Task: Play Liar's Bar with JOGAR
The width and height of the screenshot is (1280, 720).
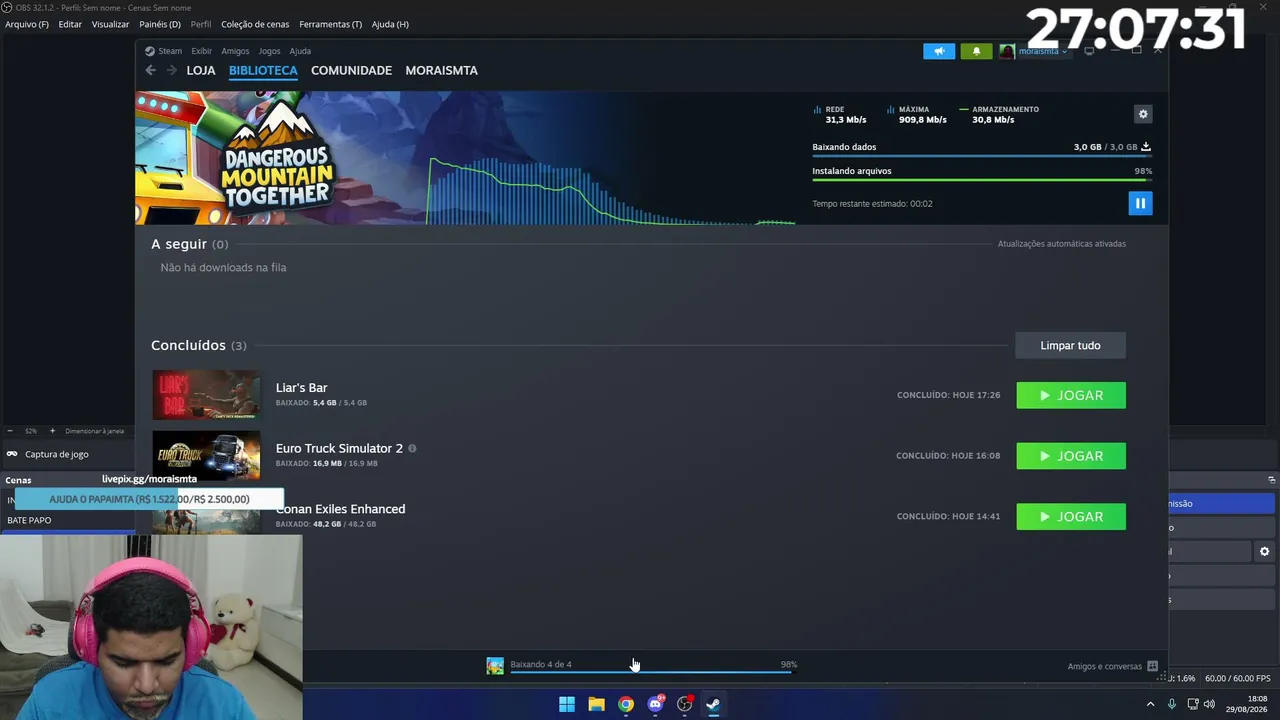Action: [x=1071, y=395]
